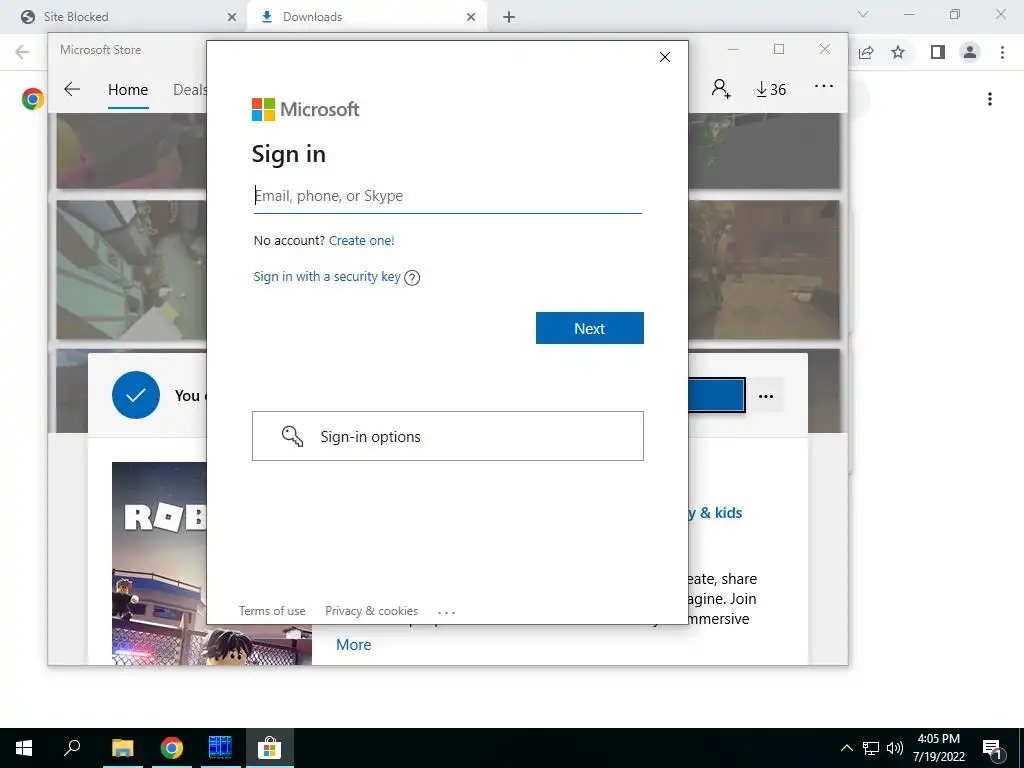Switch to Deals tab in Microsoft Store
Viewport: 1024px width, 768px height.
pyautogui.click(x=189, y=89)
